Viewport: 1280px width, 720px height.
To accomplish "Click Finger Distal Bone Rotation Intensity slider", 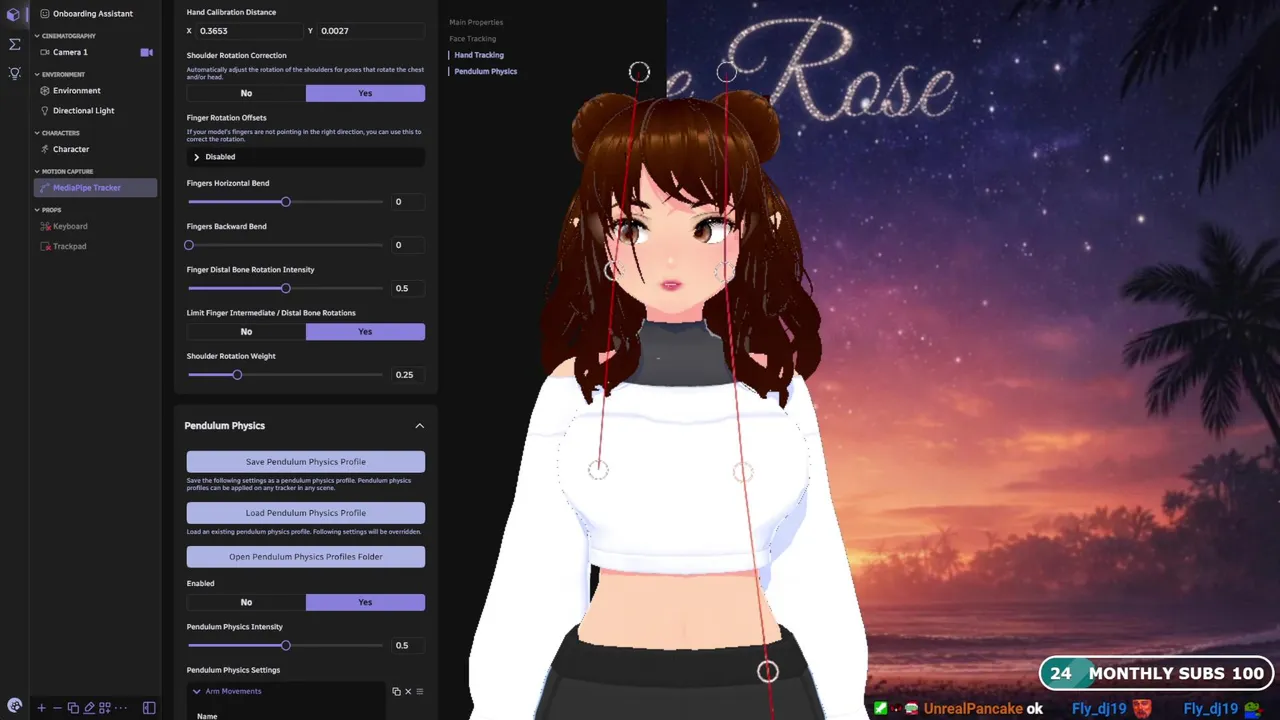I will pyautogui.click(x=285, y=288).
